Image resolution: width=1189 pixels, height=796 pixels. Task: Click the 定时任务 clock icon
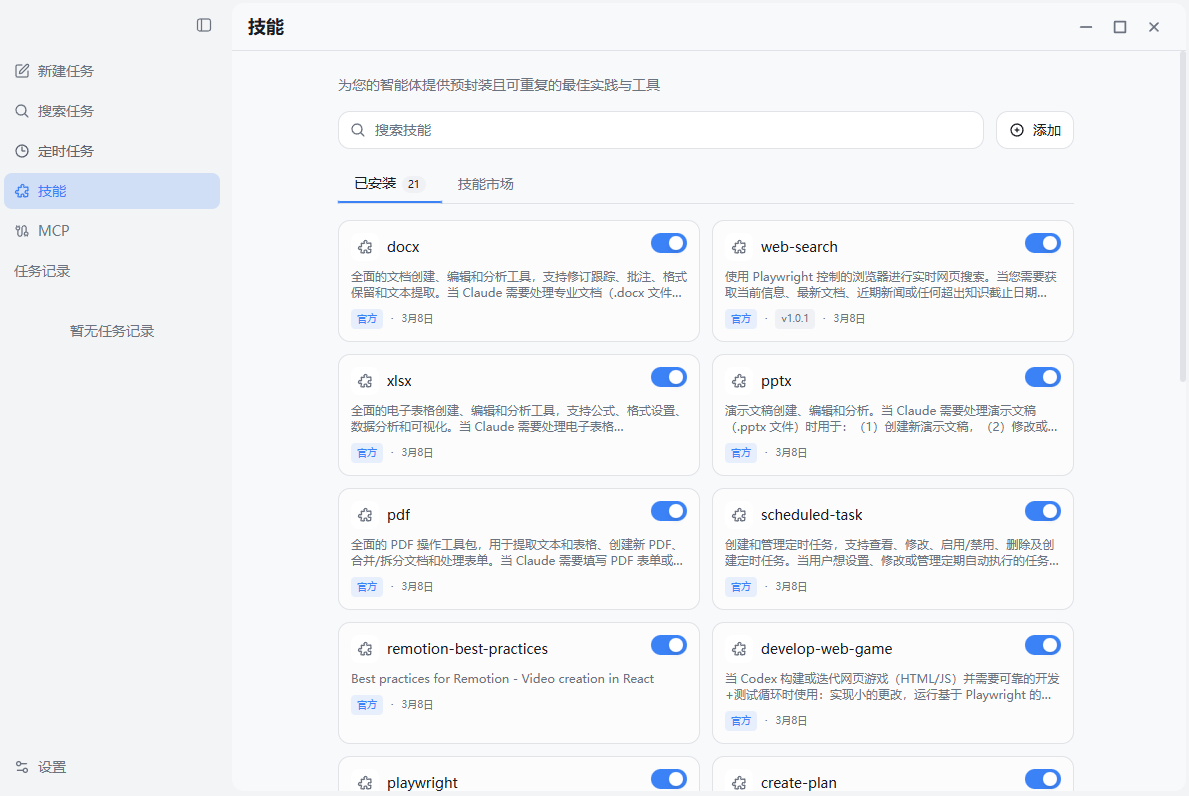click(22, 151)
